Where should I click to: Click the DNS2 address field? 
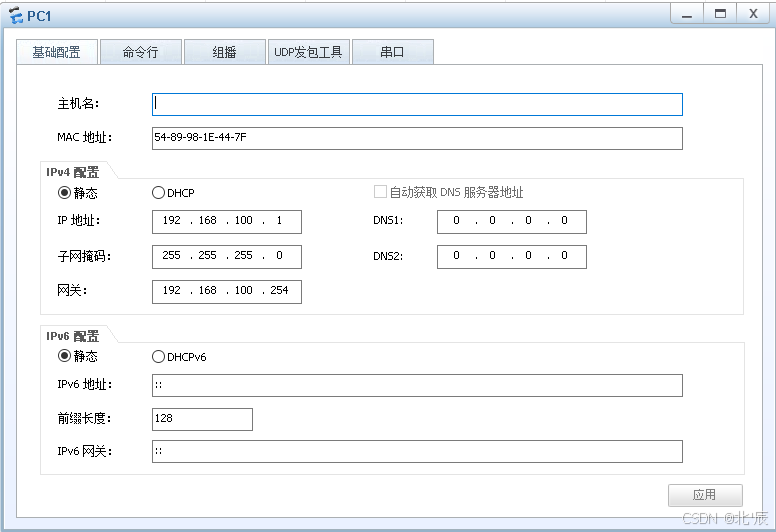[x=512, y=257]
